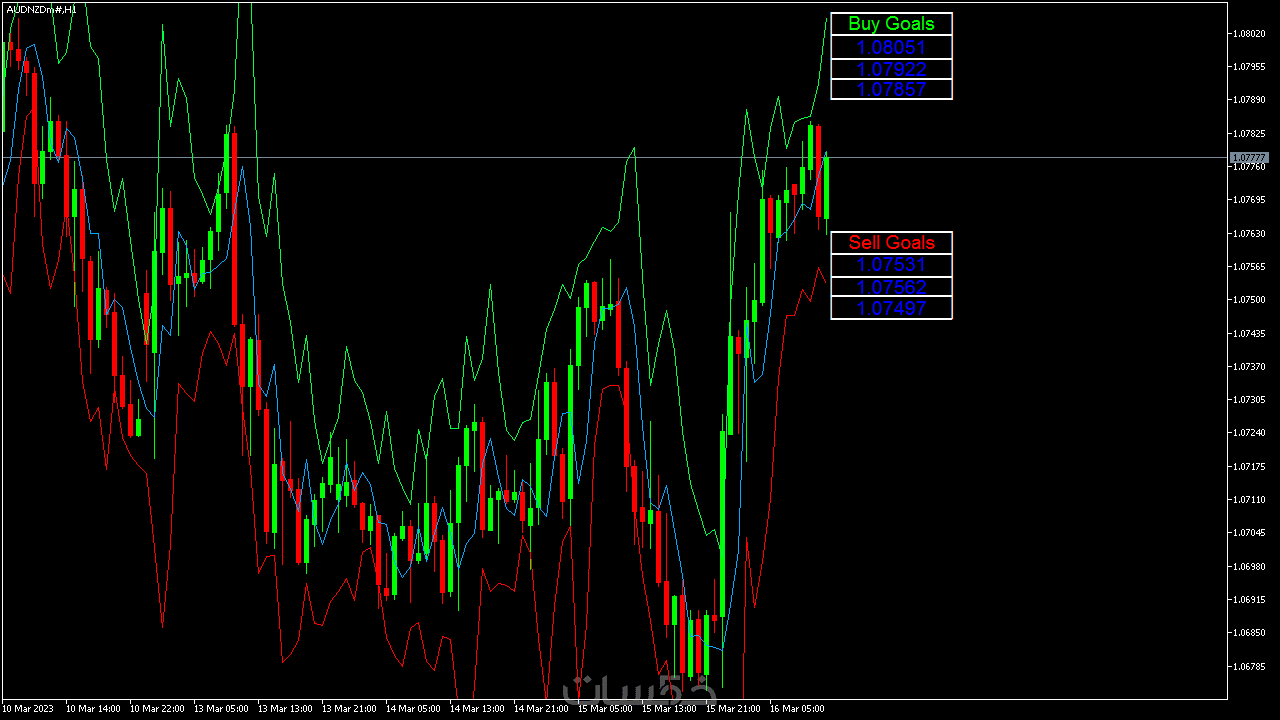
Task: Select time axis label 13 Mar 21:00
Action: pyautogui.click(x=350, y=709)
